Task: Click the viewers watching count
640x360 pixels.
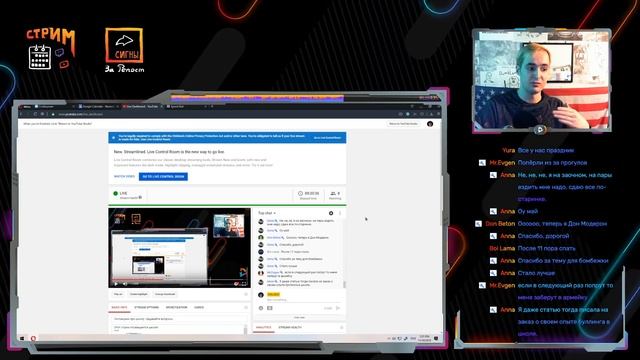Action: 335,195
